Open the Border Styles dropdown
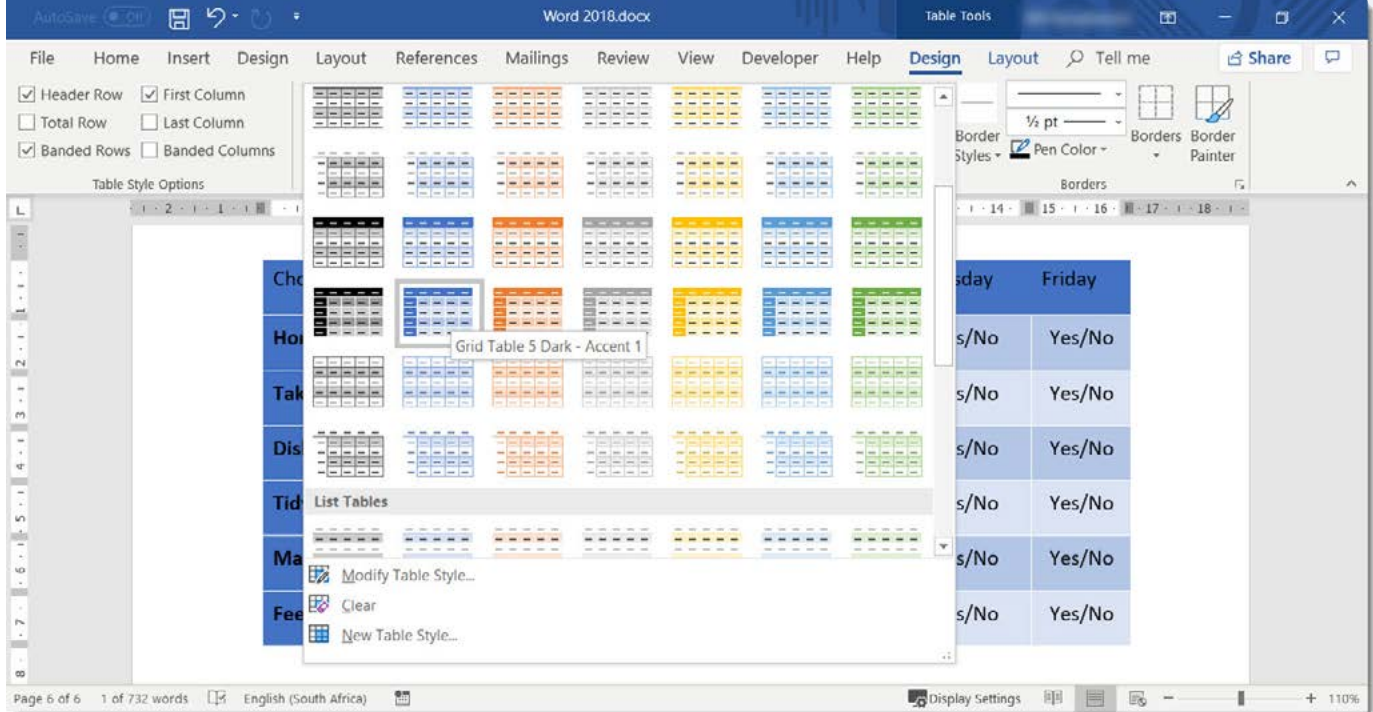This screenshot has width=1373, height=712. 976,146
